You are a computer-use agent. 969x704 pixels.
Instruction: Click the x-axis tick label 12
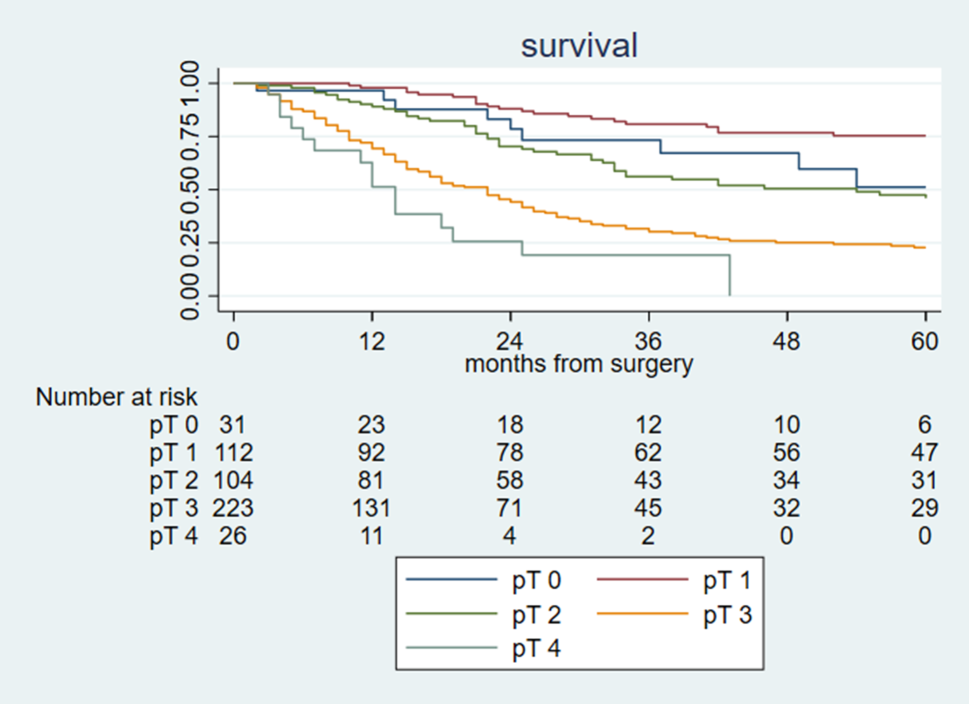pos(372,342)
